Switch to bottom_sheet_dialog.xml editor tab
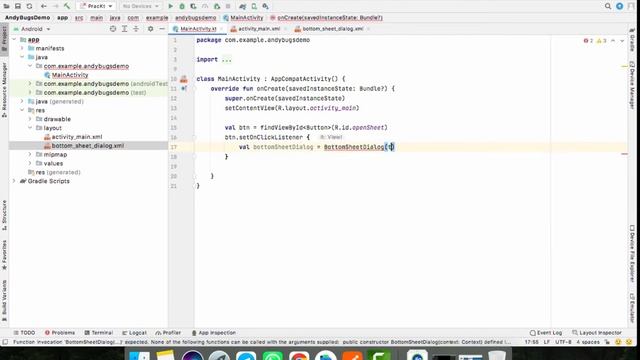The width and height of the screenshot is (640, 360). tap(332, 29)
